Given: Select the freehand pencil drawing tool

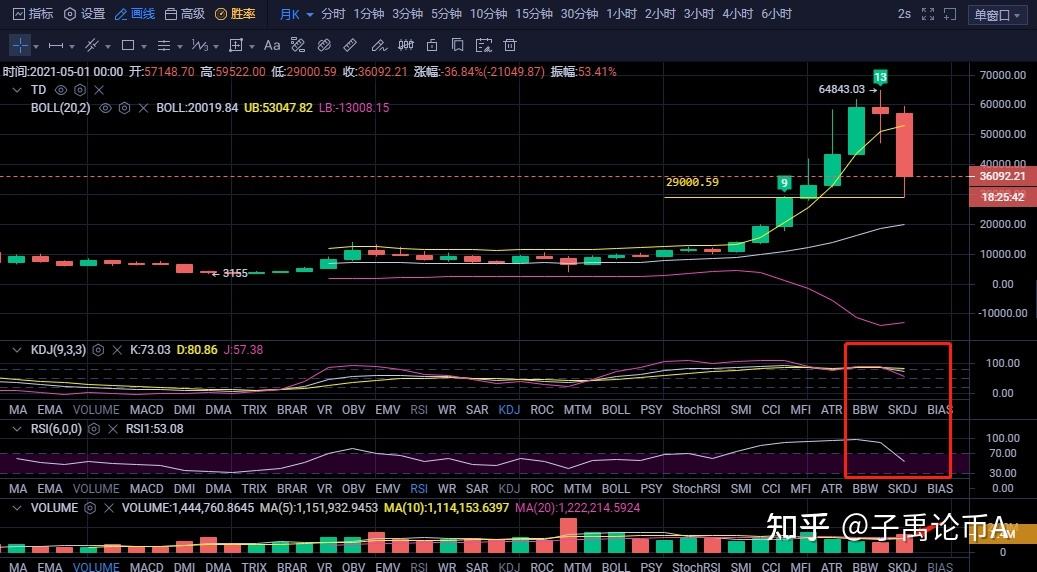Looking at the screenshot, I should tap(378, 46).
